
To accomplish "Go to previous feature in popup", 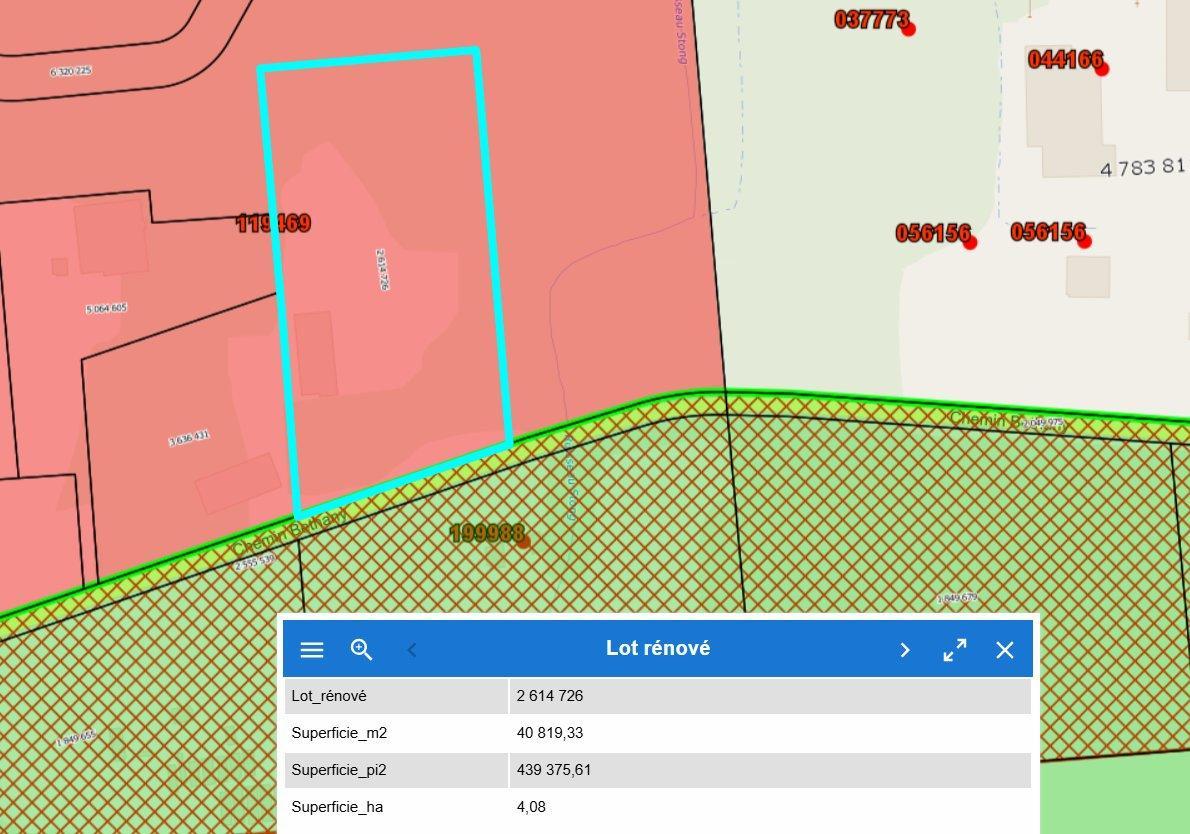I will click(412, 650).
